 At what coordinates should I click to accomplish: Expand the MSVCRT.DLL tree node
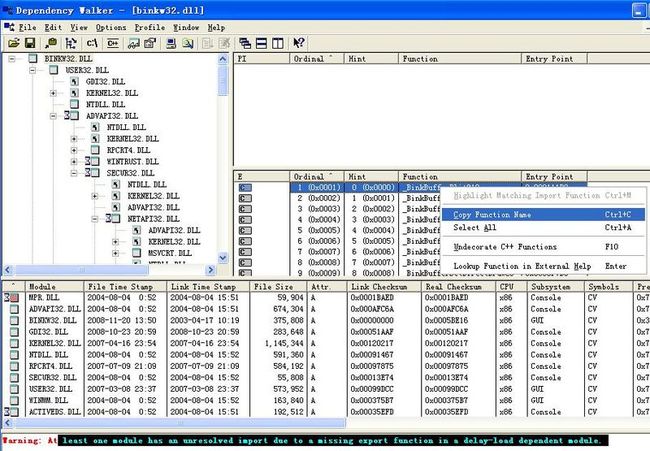(115, 253)
